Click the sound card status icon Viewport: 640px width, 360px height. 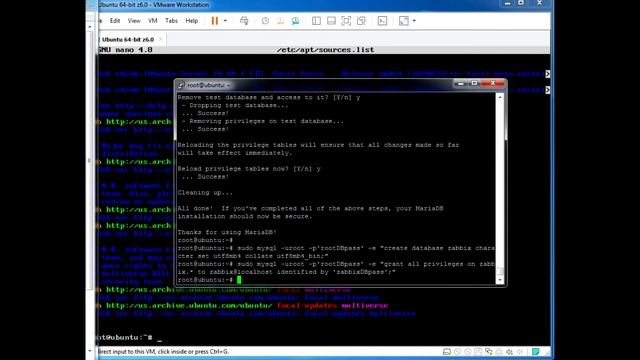coord(509,351)
